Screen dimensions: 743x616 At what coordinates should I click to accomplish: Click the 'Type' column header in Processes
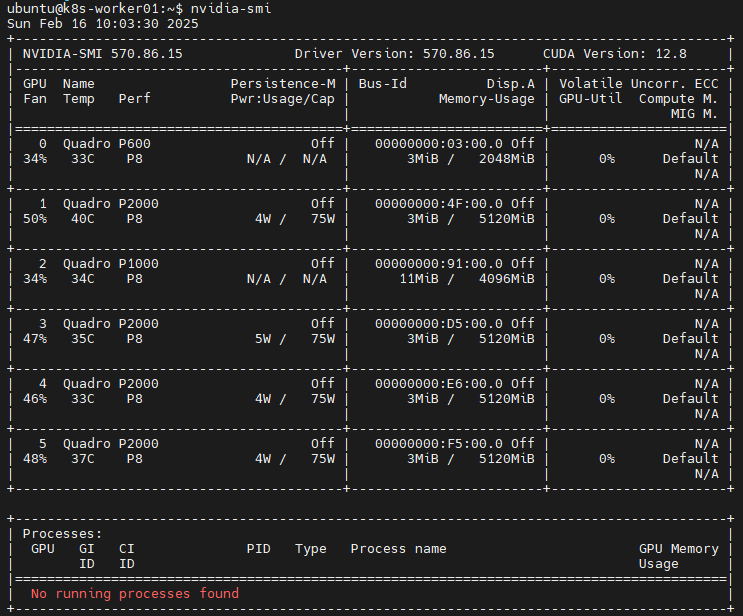tap(311, 549)
